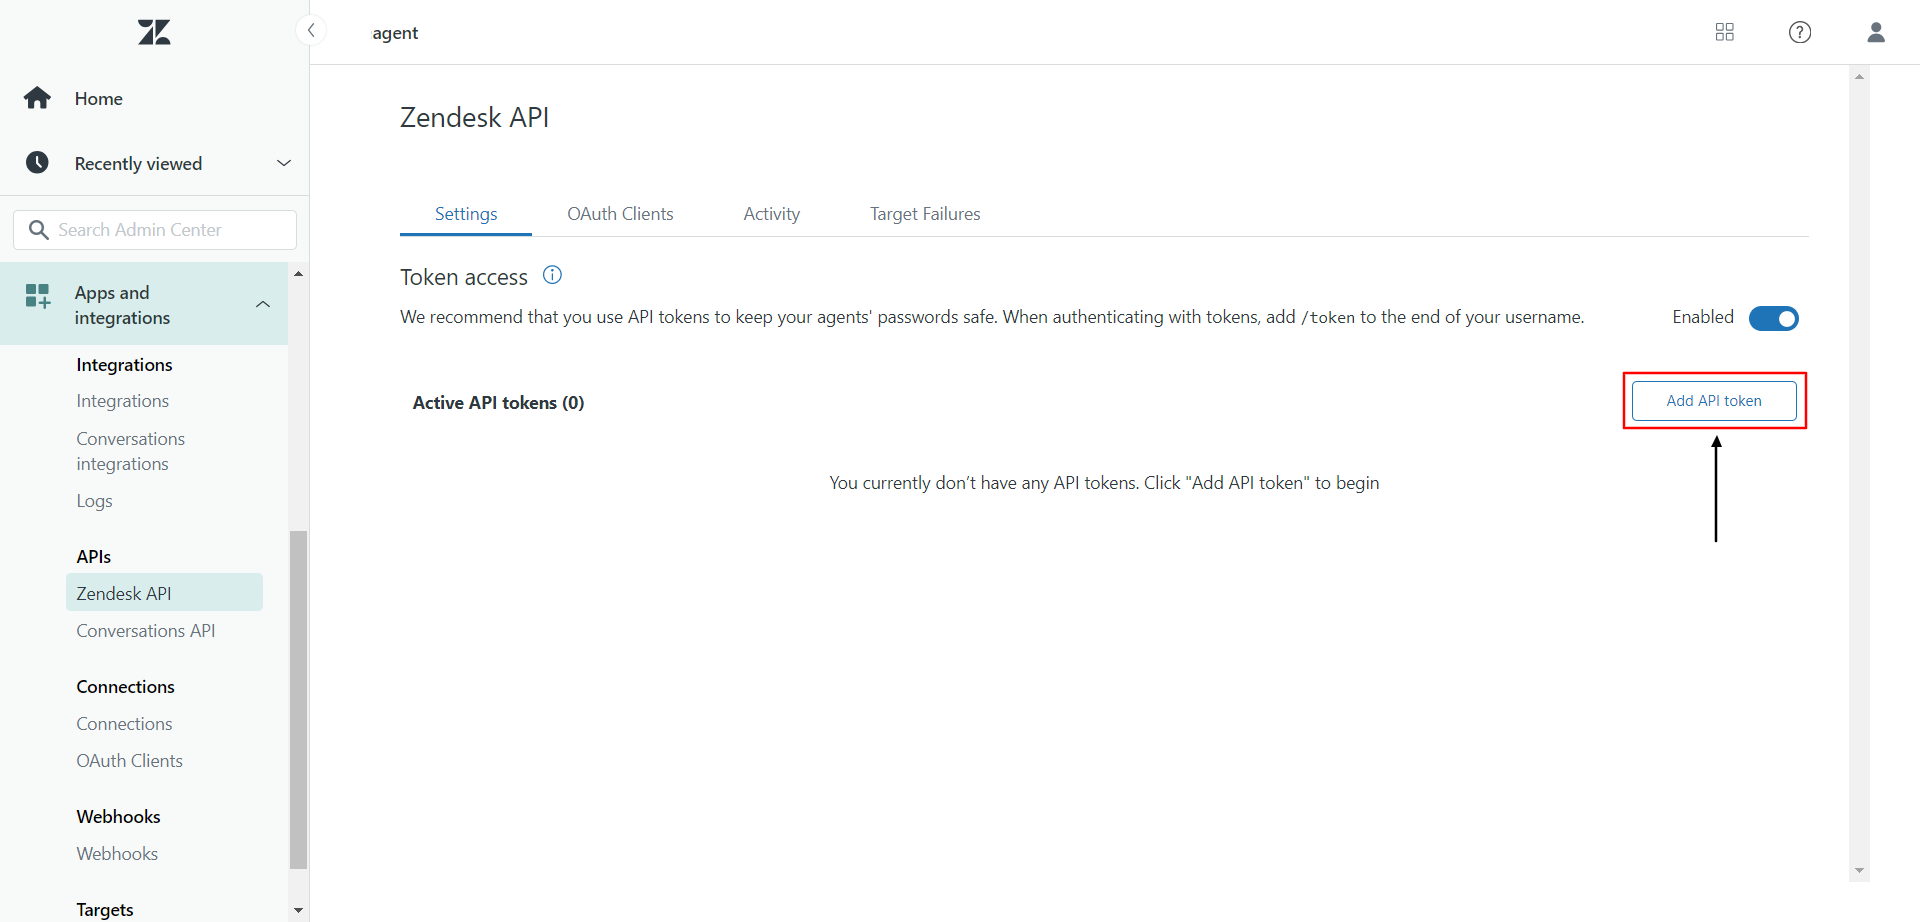Open Connections link under Connections heading
The image size is (1920, 922).
click(x=124, y=724)
